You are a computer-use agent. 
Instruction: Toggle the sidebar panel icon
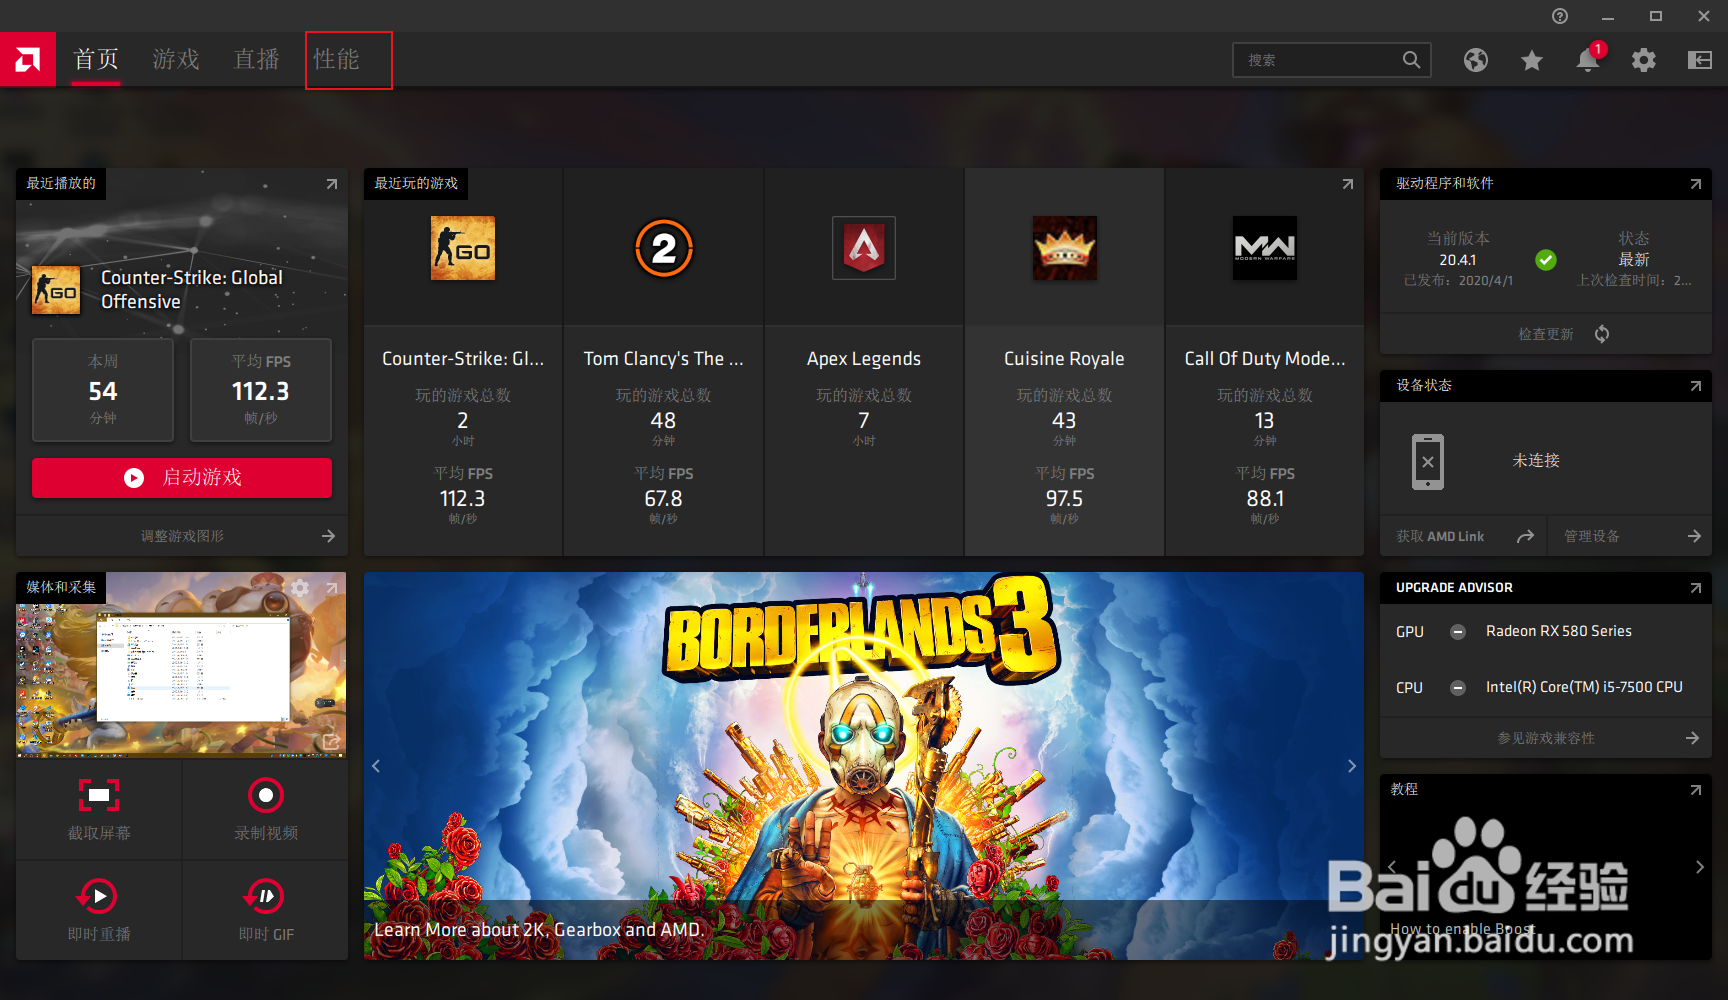click(1699, 60)
